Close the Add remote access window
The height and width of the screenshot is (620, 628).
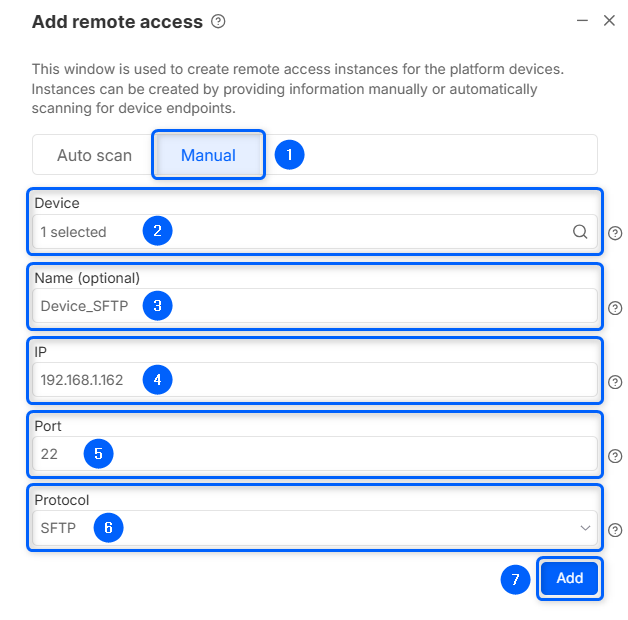tap(609, 20)
